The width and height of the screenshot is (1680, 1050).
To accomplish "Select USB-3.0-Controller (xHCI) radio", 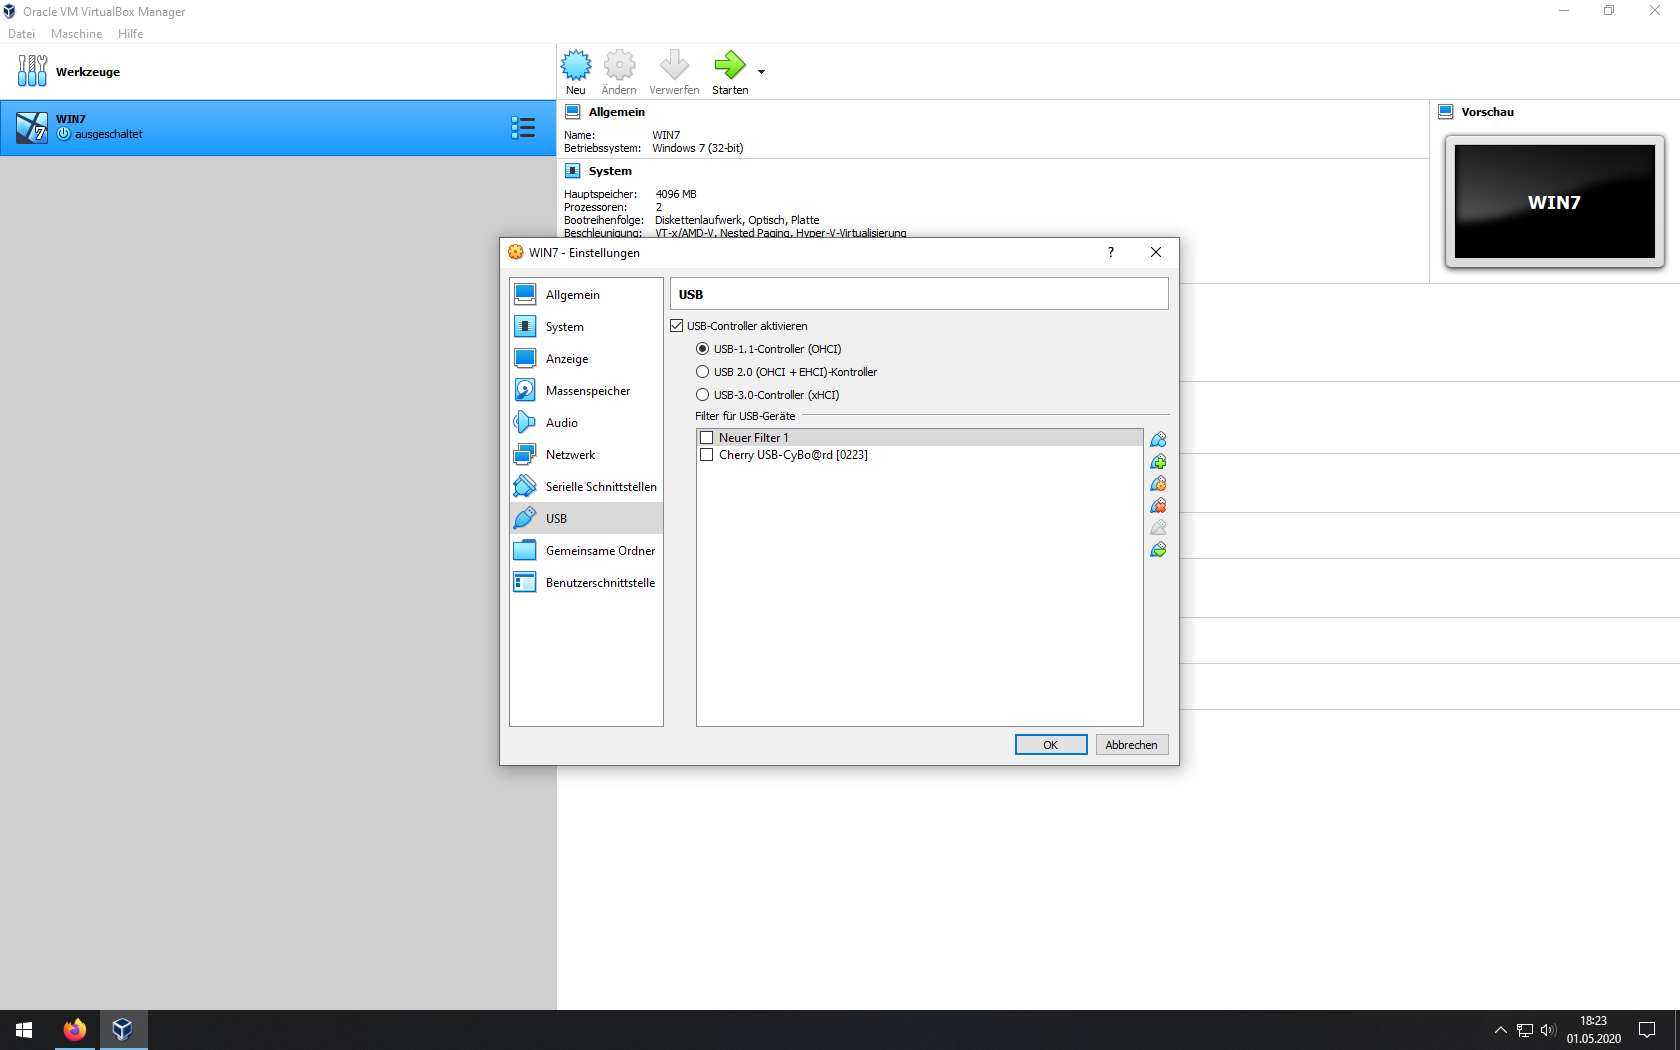I will click(x=703, y=395).
